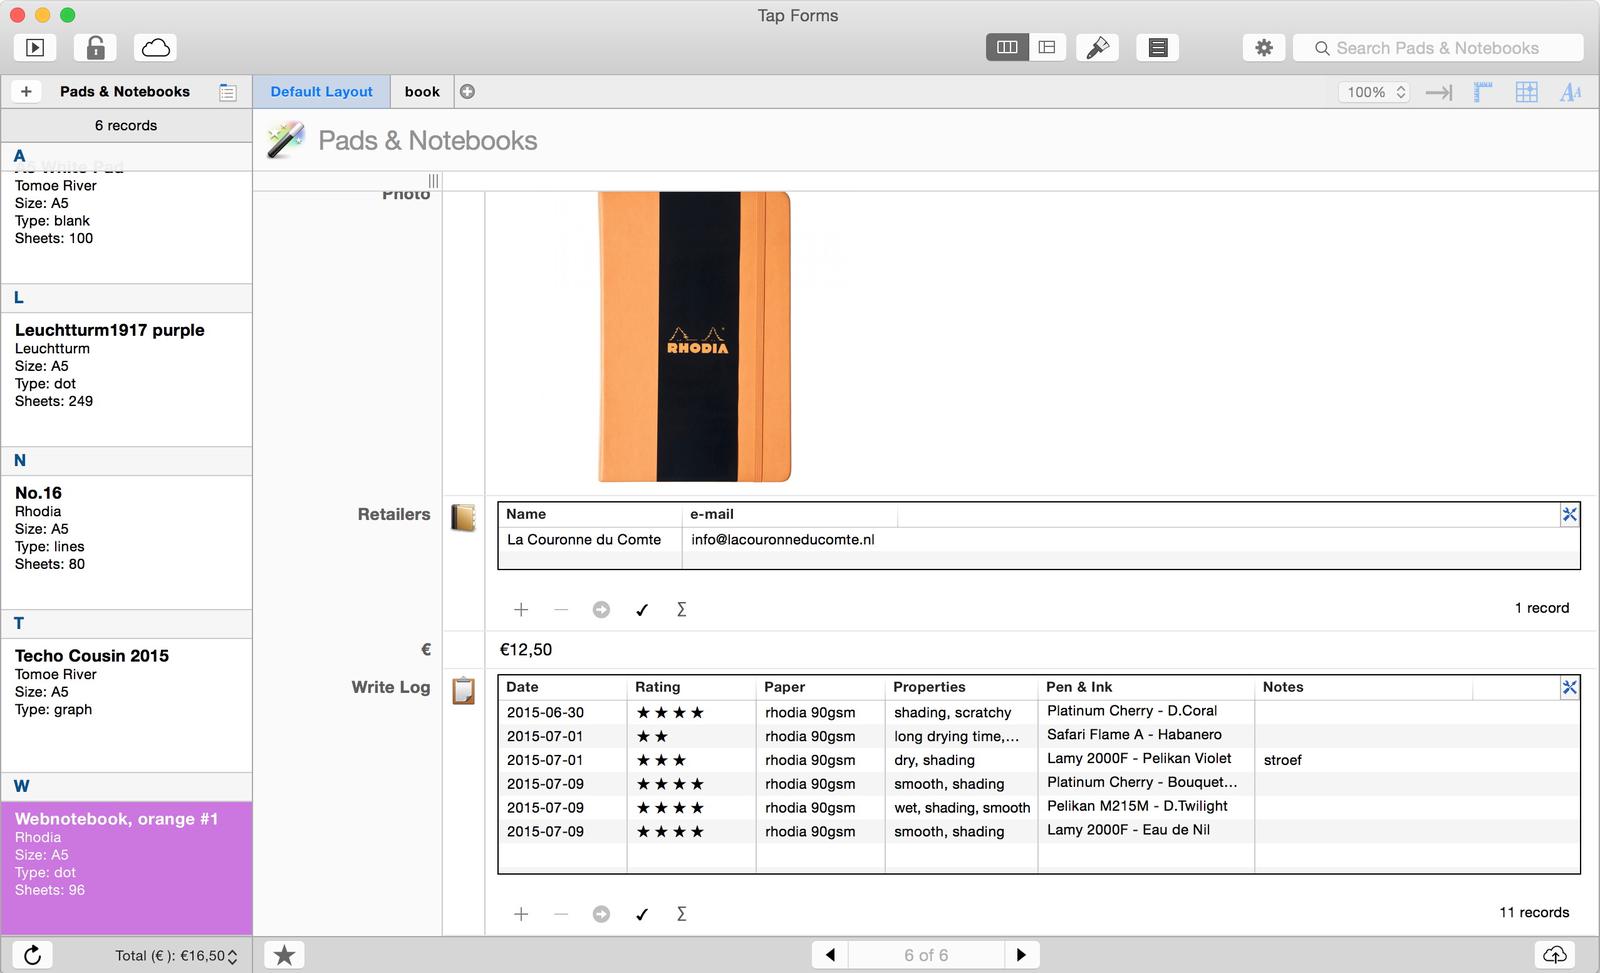Select the Webnotebook, orange #1 record
The width and height of the screenshot is (1600, 973).
point(126,867)
